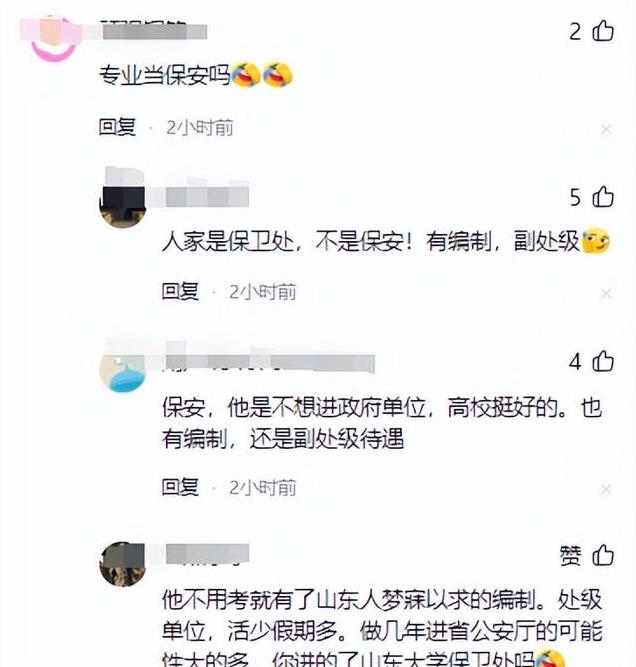Image resolution: width=636 pixels, height=667 pixels.
Task: Open the blurred username of the first commenter
Action: click(x=154, y=31)
